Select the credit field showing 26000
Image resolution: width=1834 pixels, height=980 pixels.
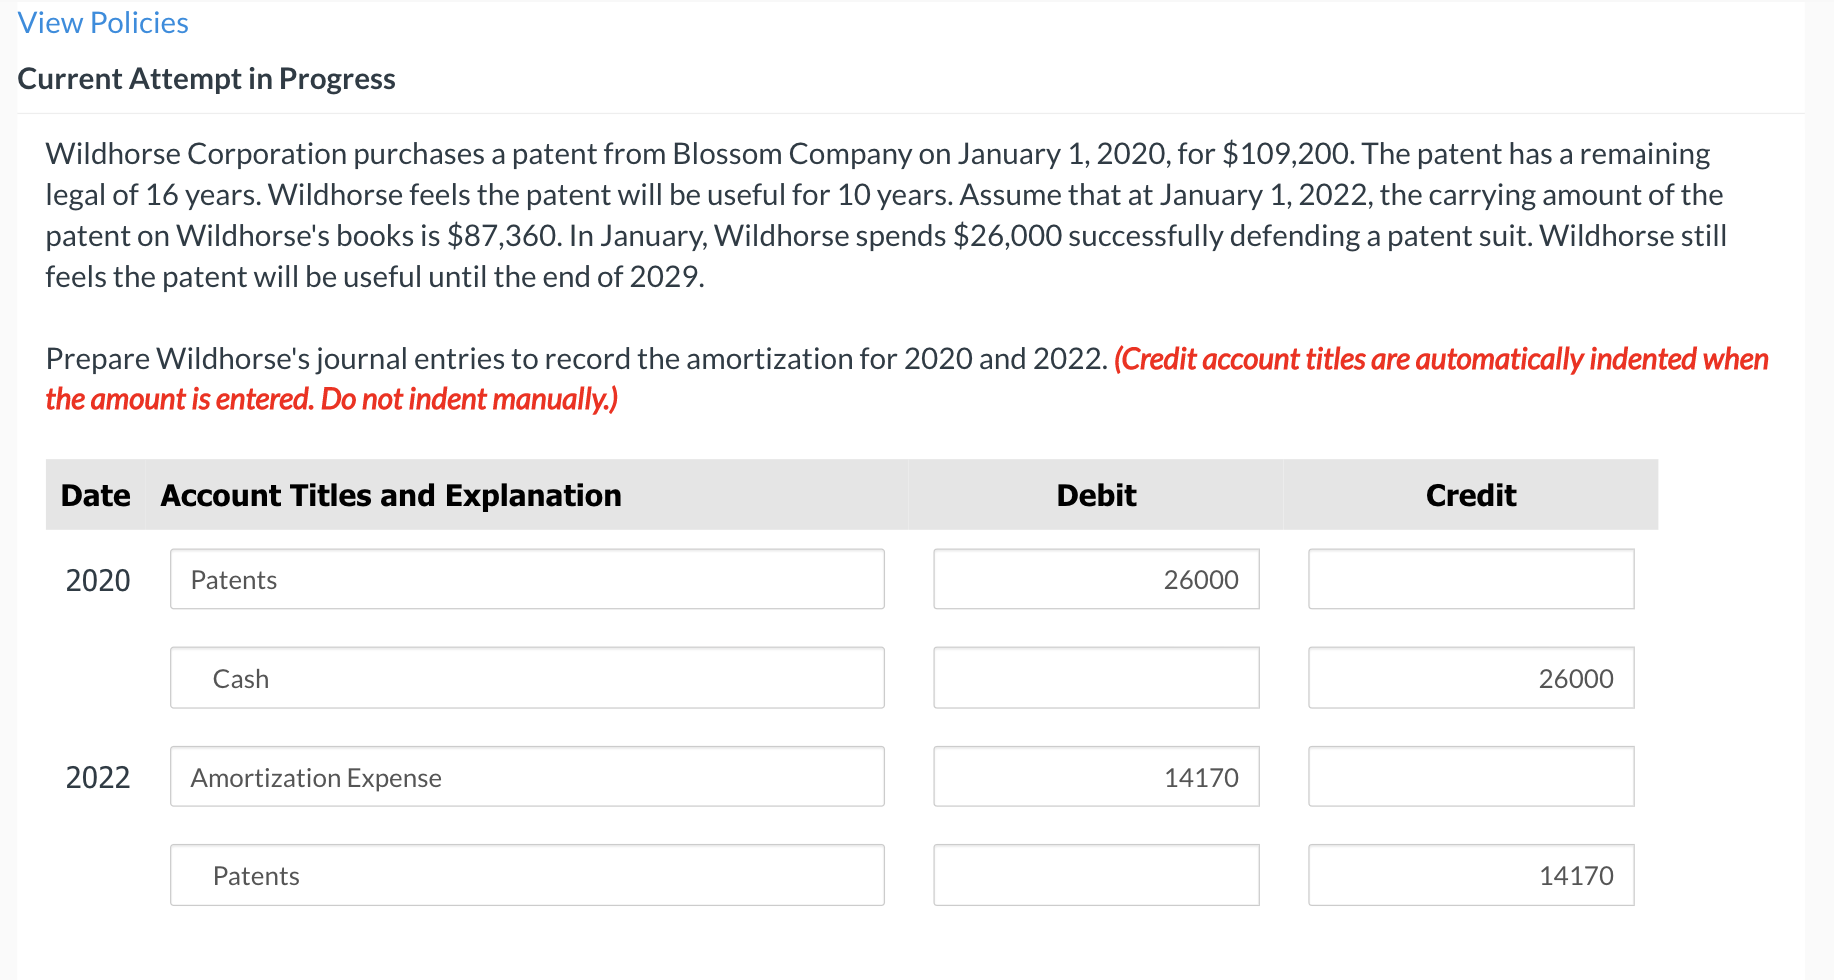click(1470, 677)
